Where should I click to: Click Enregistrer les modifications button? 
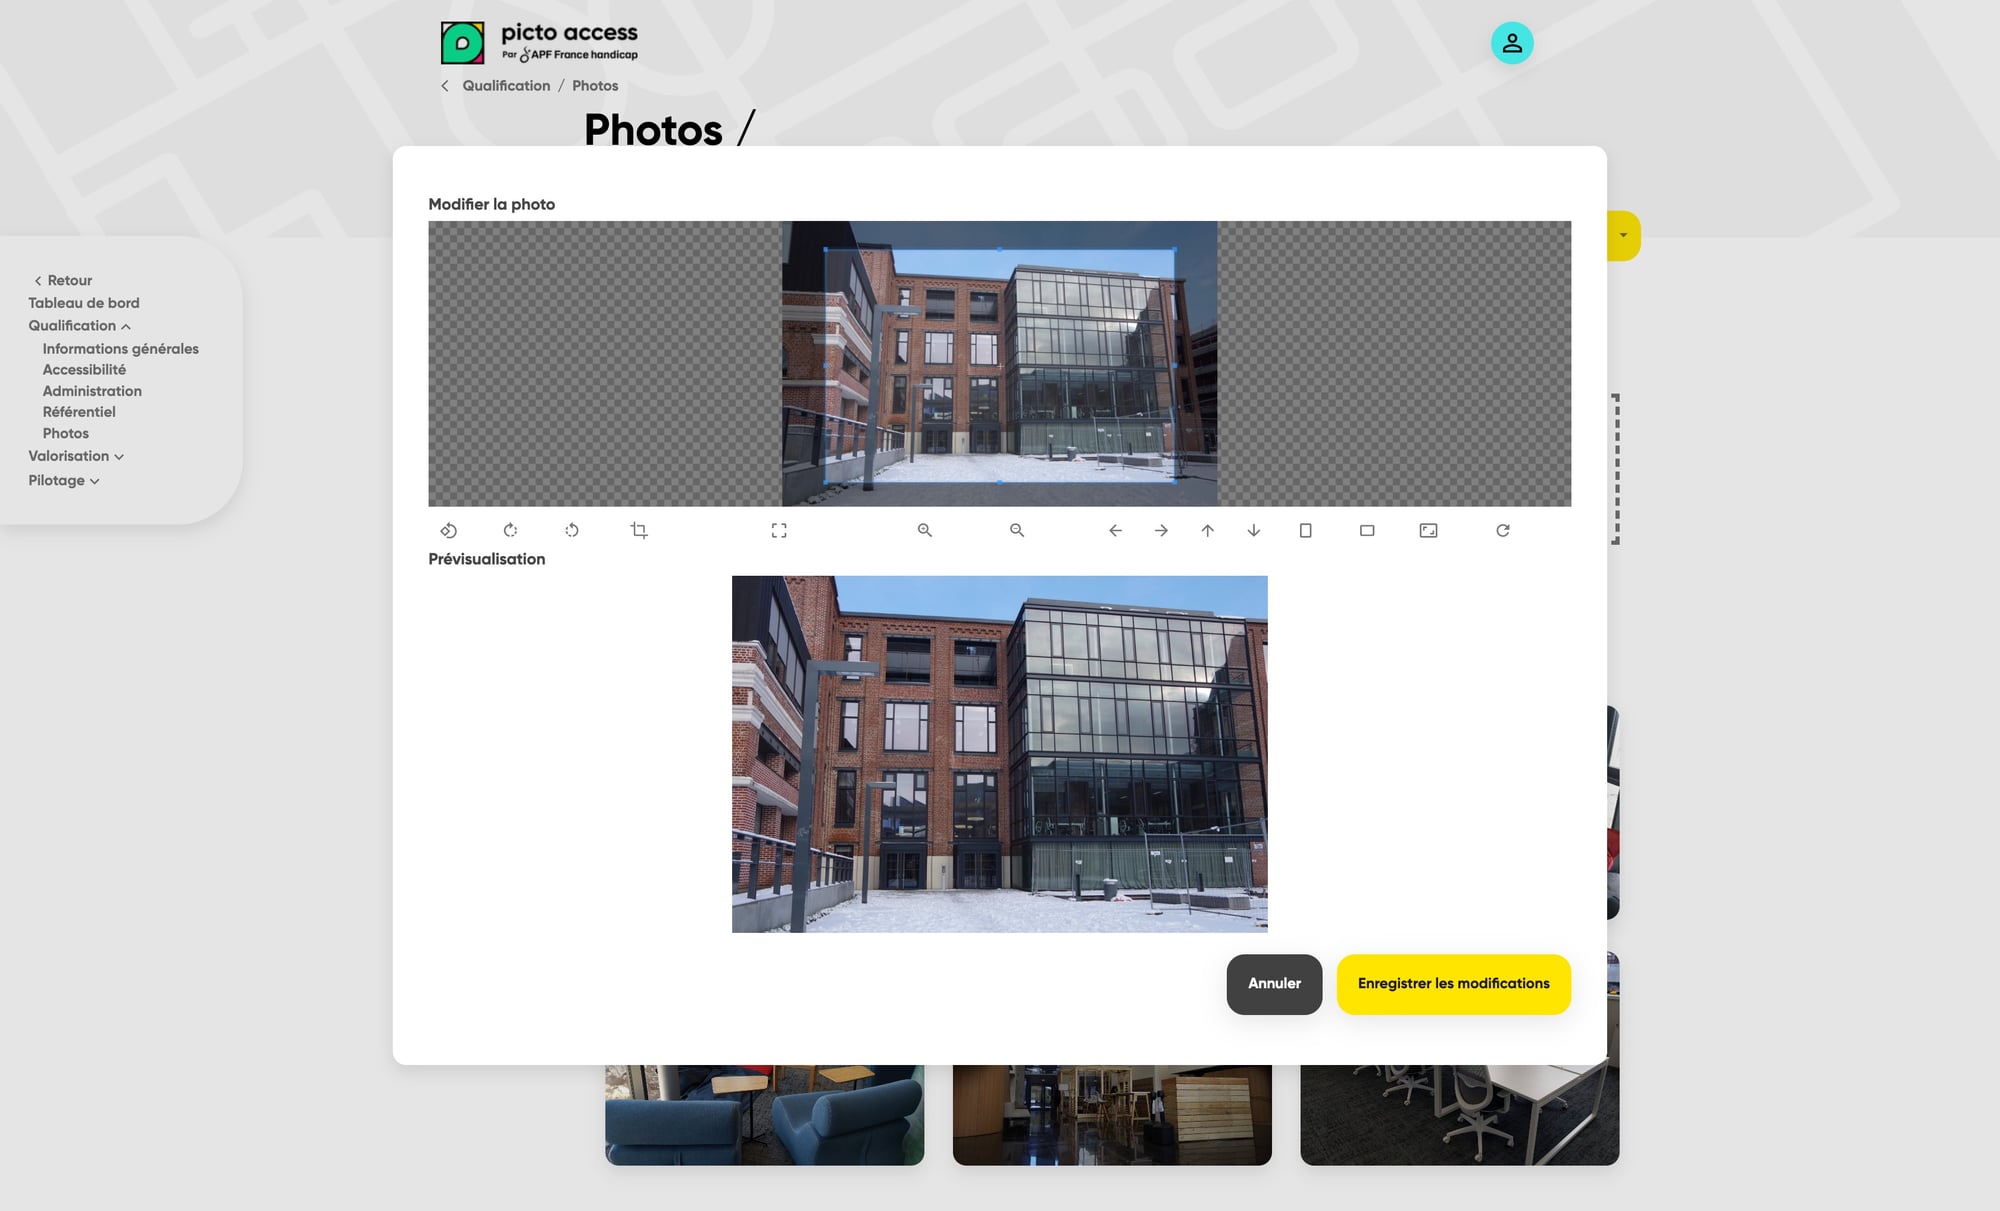pos(1453,984)
